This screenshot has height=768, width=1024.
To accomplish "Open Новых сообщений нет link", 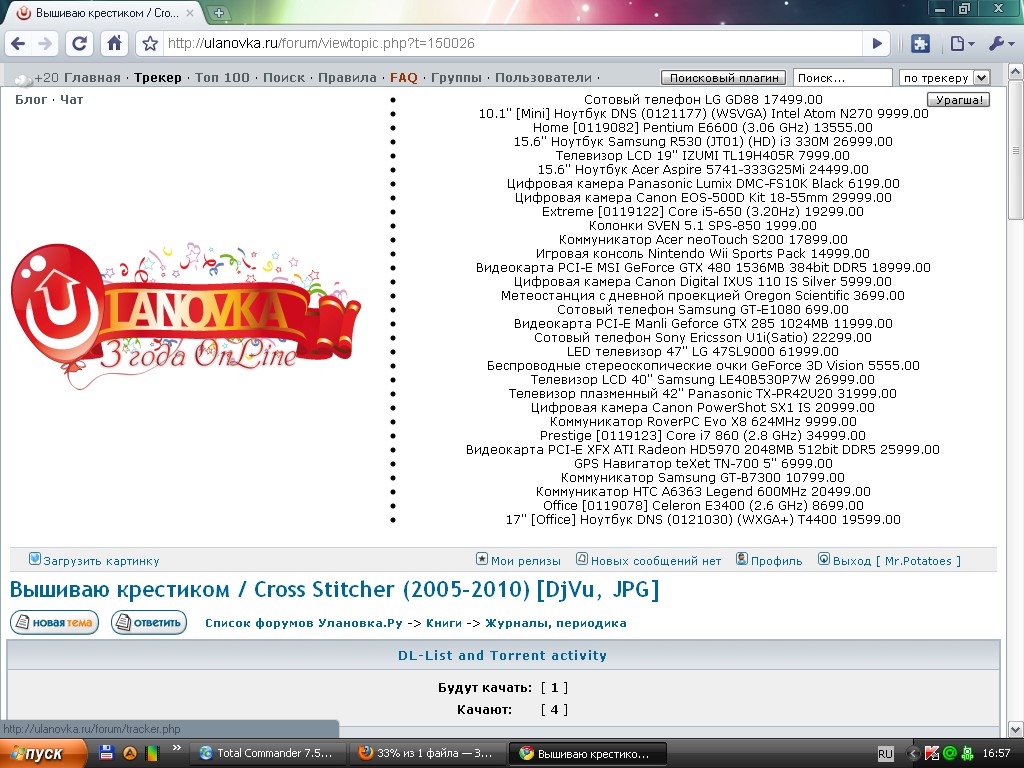I will 656,561.
